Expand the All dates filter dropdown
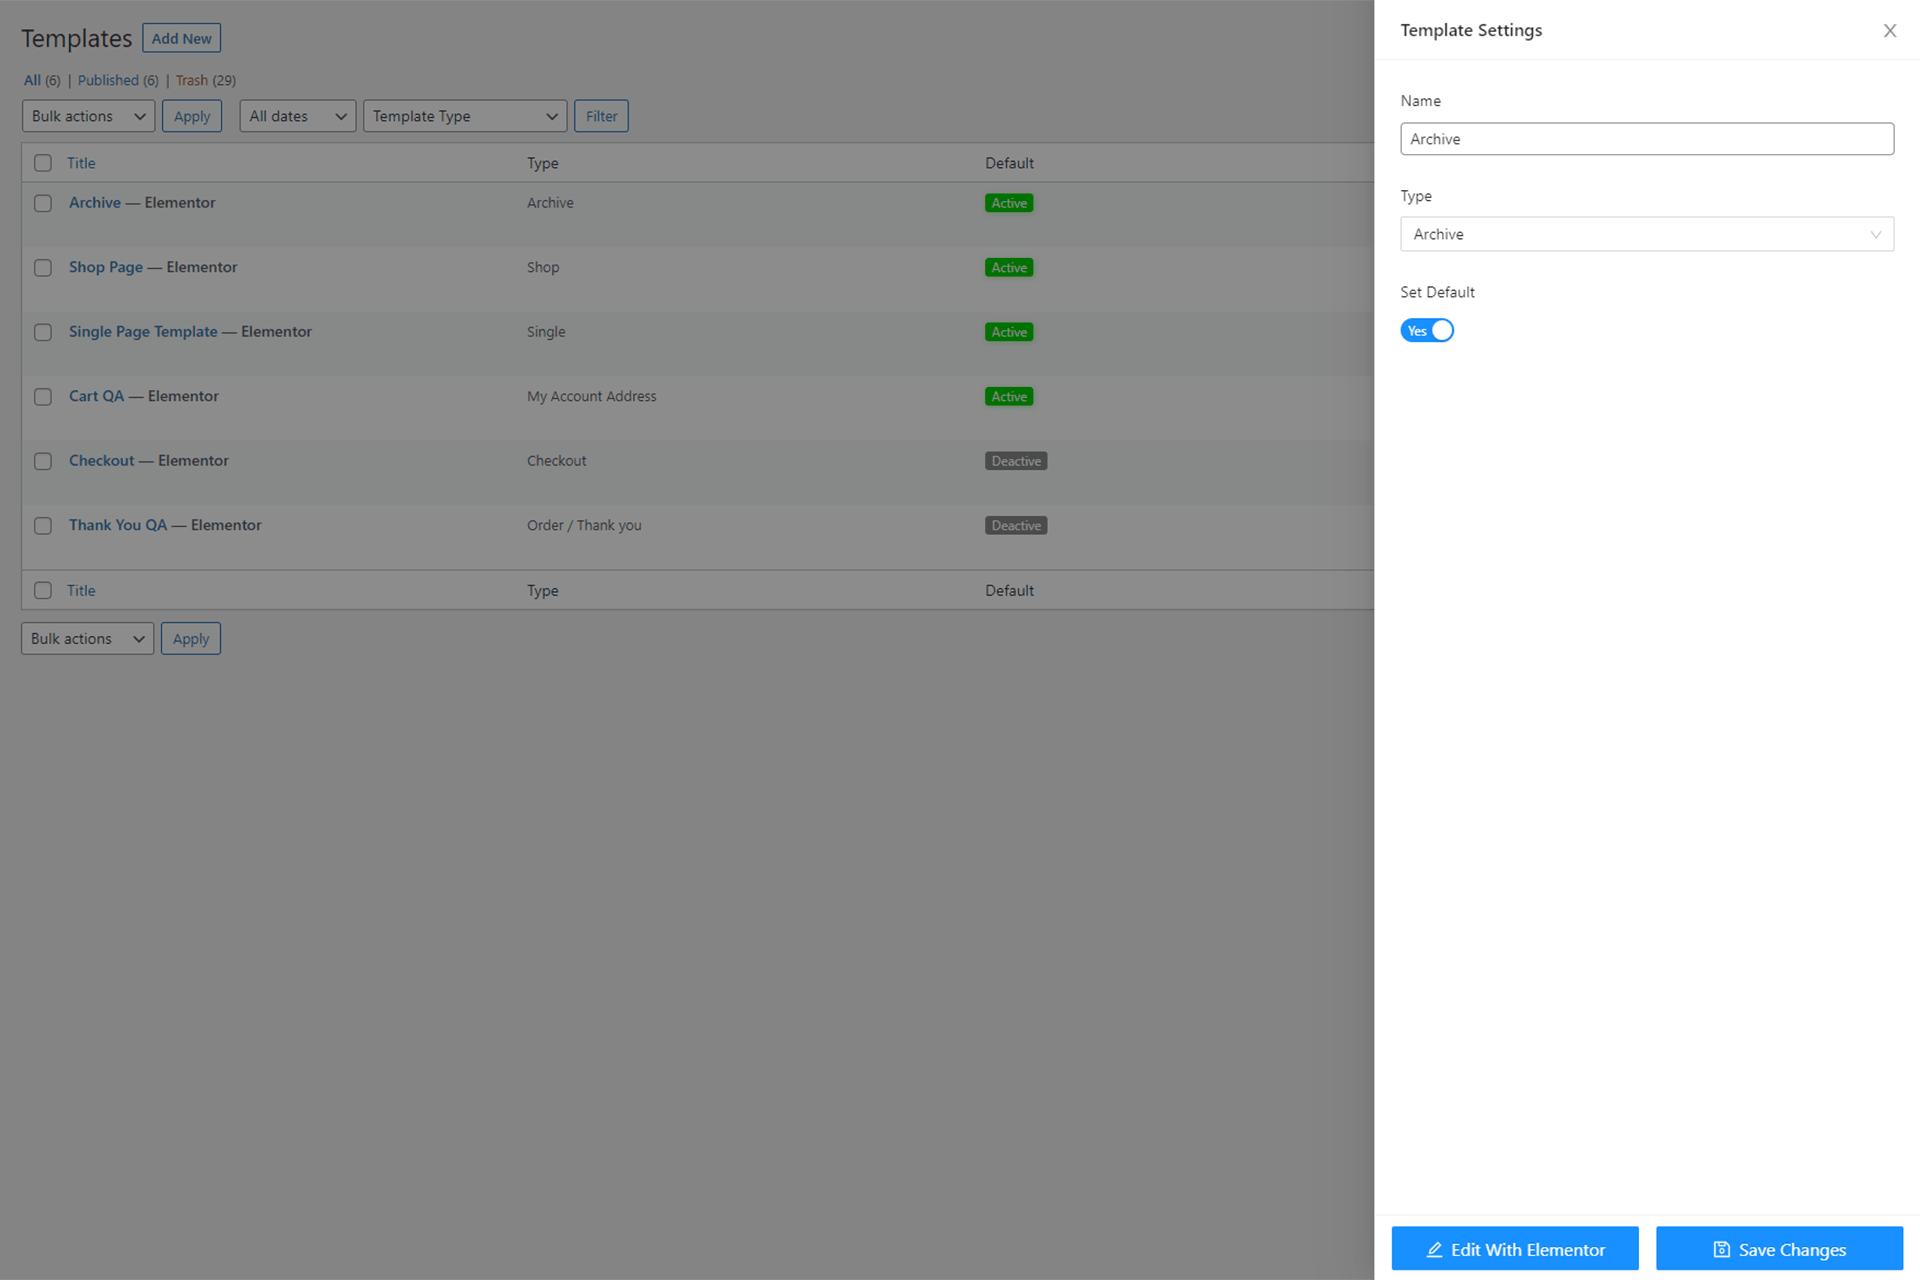Image resolution: width=1920 pixels, height=1280 pixels. click(x=296, y=116)
